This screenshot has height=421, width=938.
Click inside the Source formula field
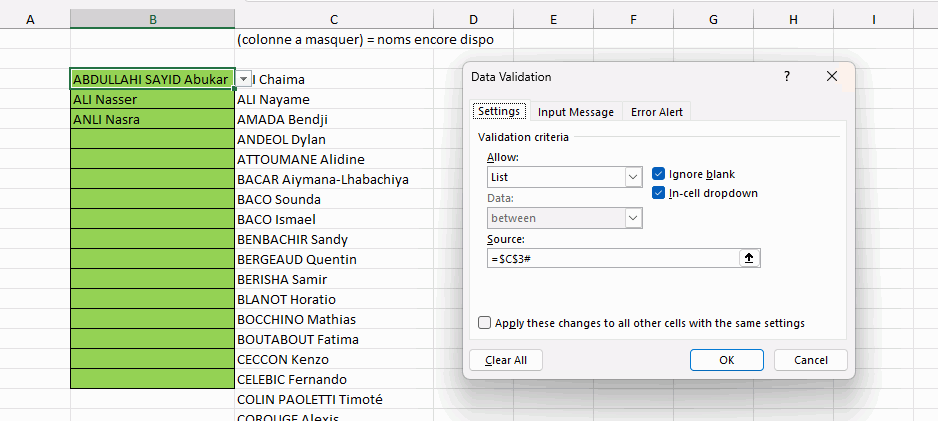(x=610, y=258)
